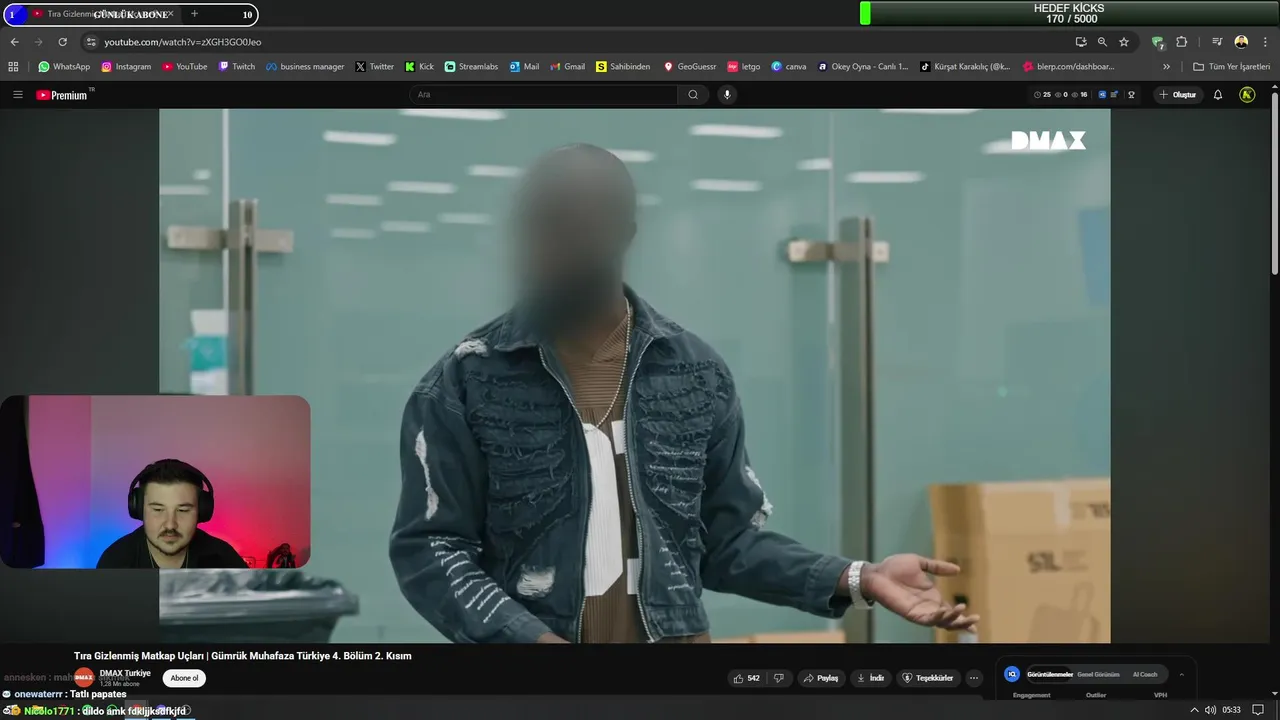Download the video with İndir

tap(871, 678)
